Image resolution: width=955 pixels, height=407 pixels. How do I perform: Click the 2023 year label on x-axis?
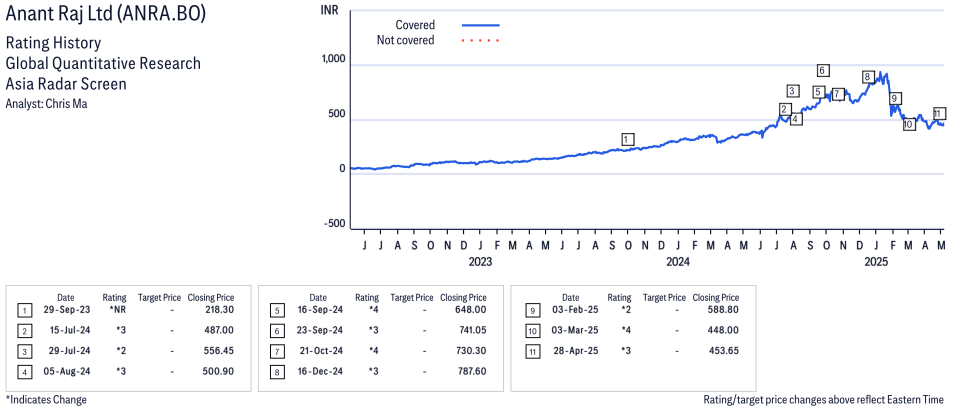480,261
